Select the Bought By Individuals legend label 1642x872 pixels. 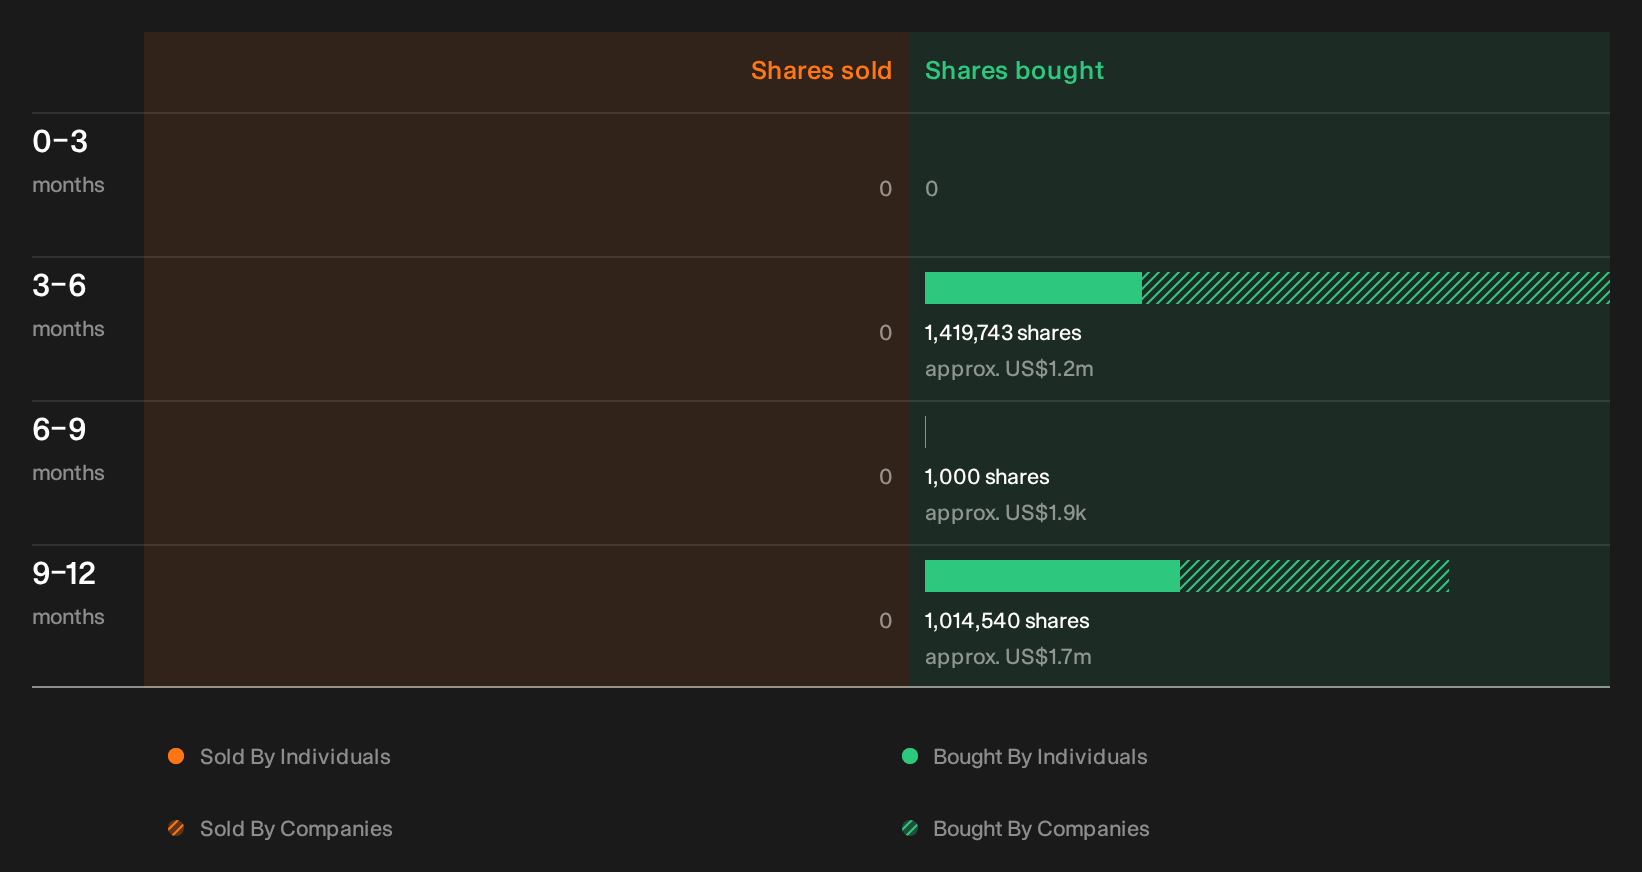click(1040, 757)
